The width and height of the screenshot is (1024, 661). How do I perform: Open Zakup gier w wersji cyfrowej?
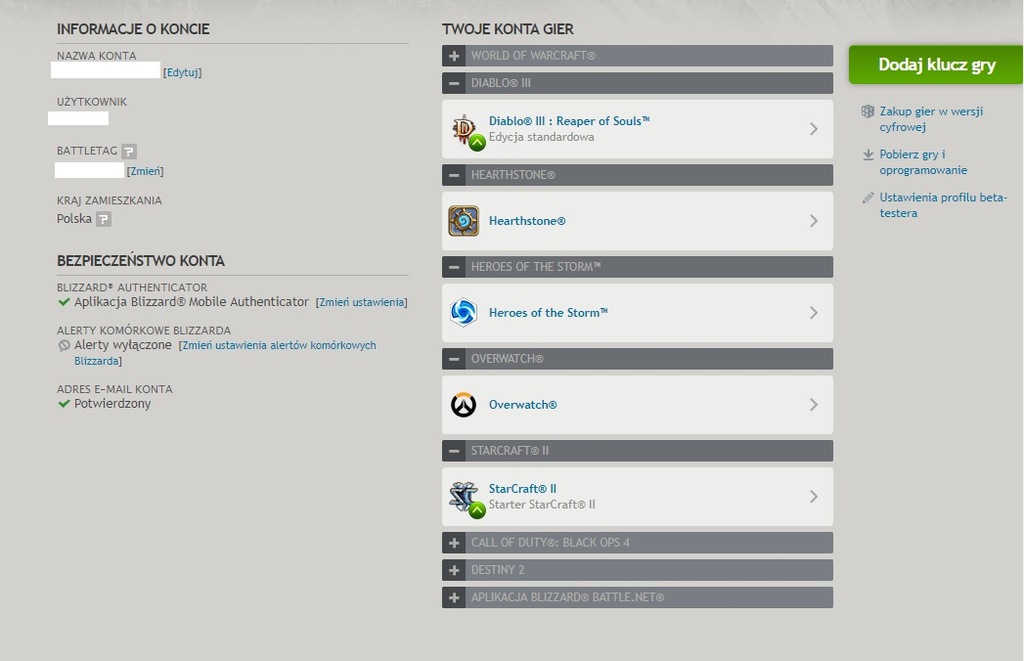tap(931, 119)
